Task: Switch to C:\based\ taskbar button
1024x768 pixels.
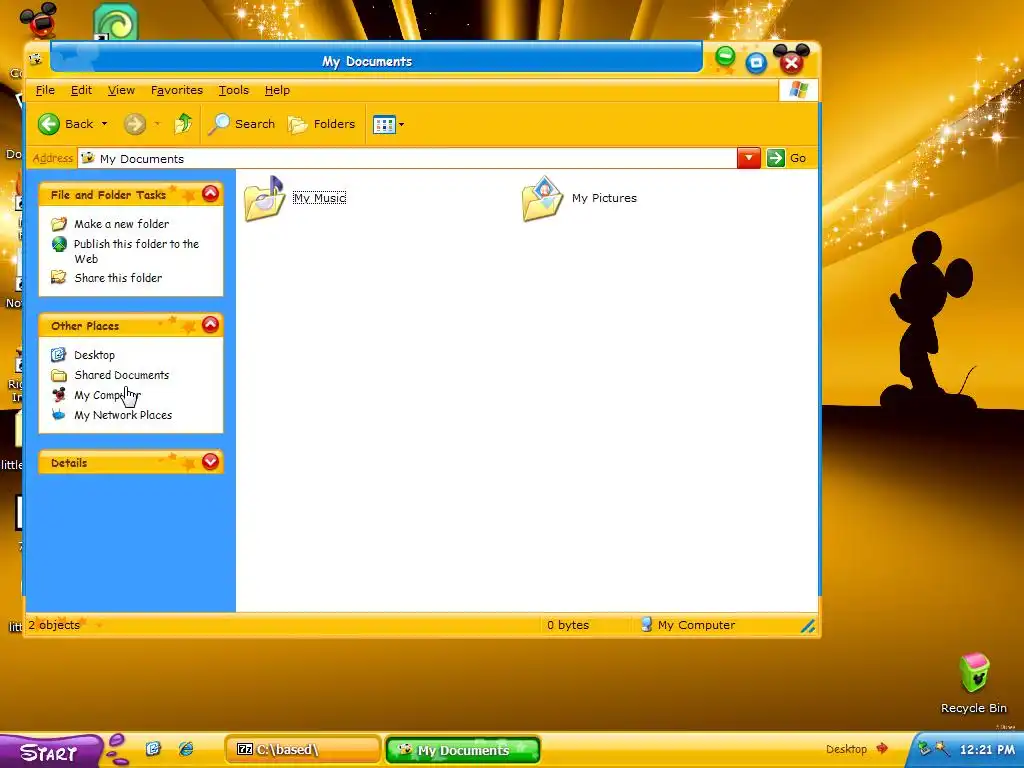Action: pyautogui.click(x=303, y=749)
